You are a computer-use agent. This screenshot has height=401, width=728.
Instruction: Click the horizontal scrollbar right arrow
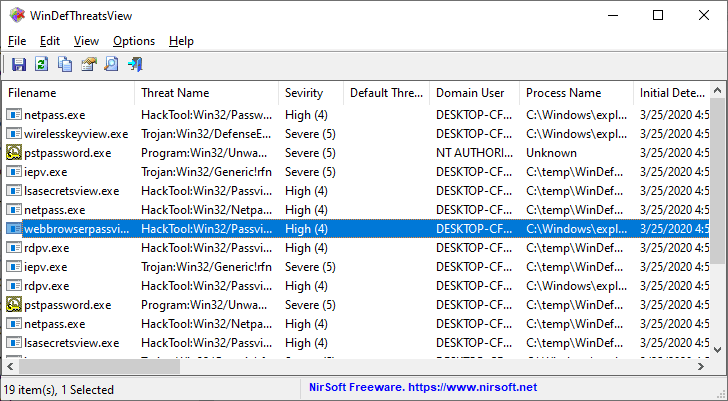[702, 366]
